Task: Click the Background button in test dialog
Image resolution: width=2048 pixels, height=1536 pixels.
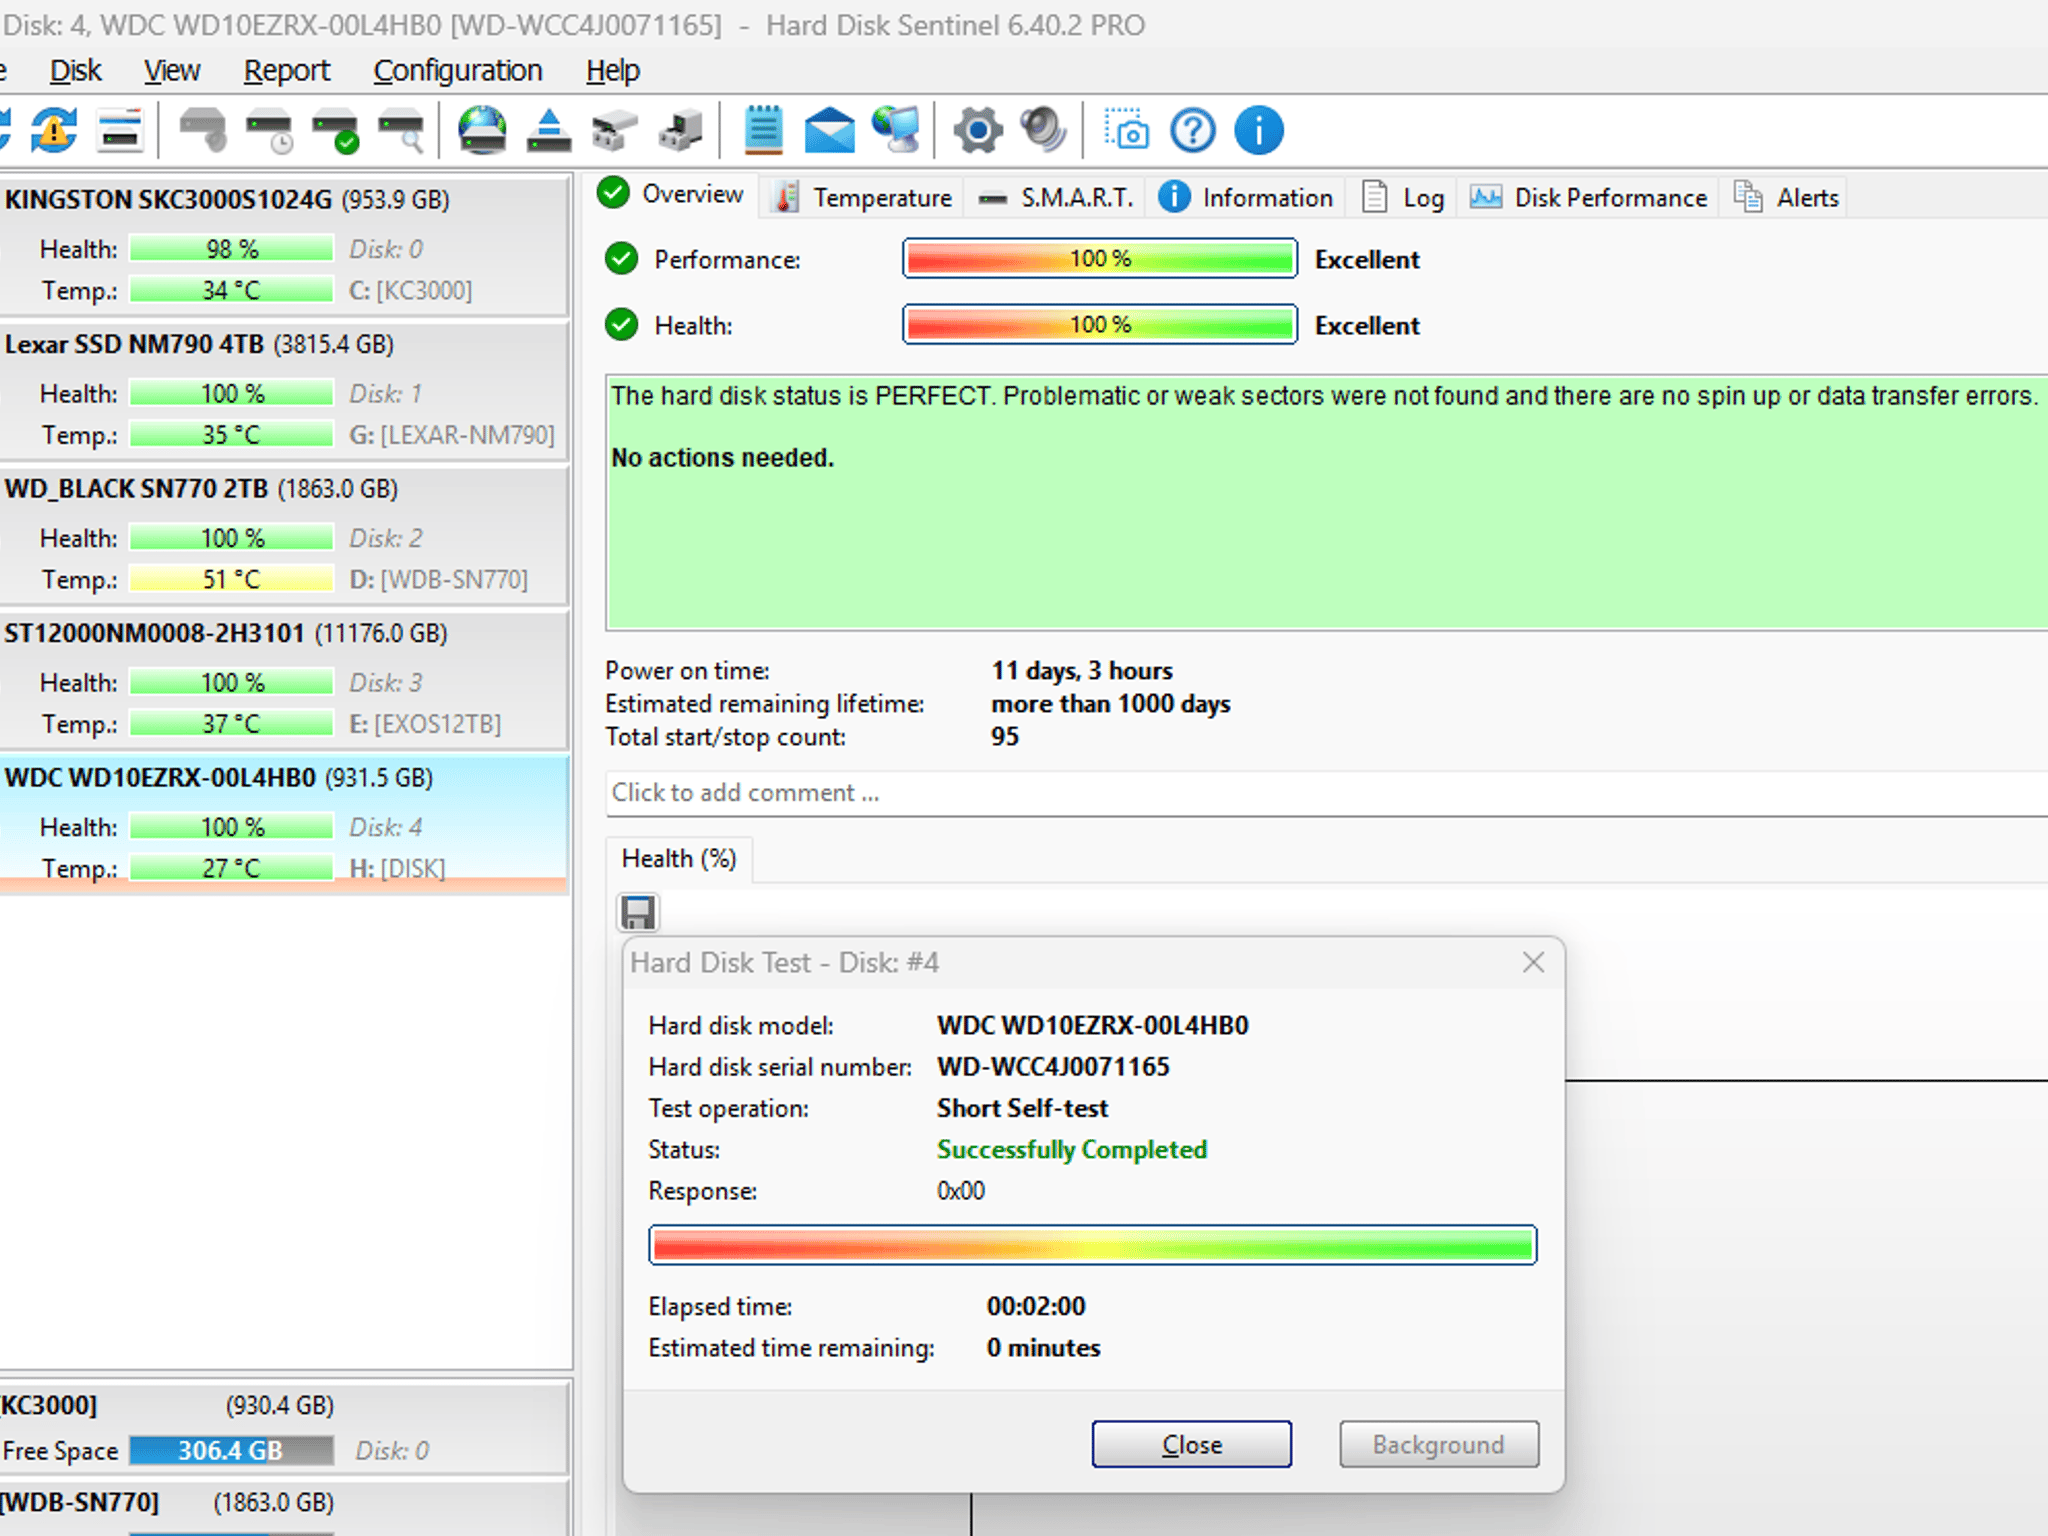Action: click(x=1439, y=1445)
